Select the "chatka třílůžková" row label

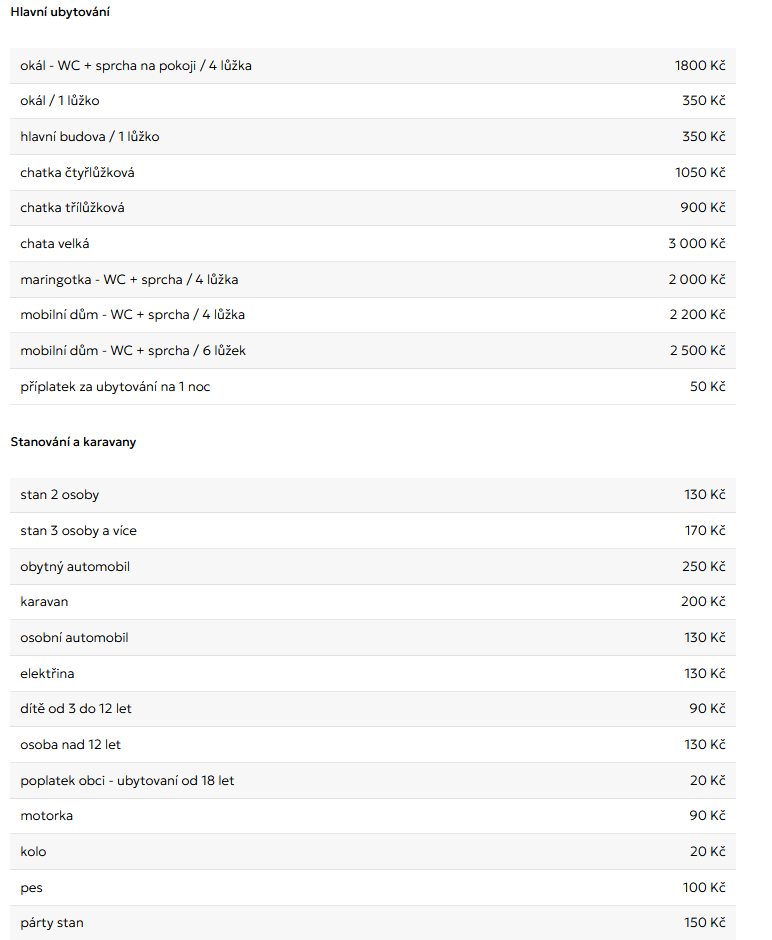tap(72, 208)
